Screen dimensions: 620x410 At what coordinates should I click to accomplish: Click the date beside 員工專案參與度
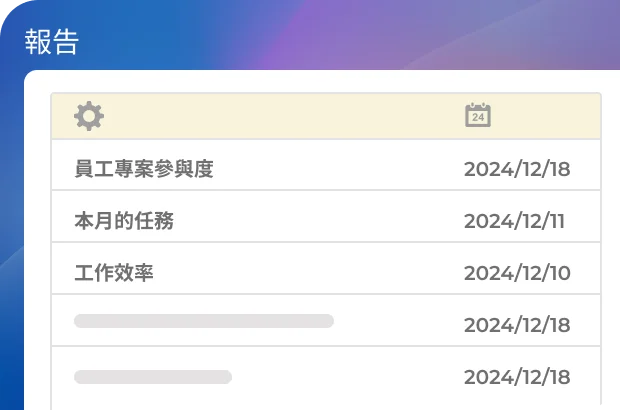click(x=516, y=169)
